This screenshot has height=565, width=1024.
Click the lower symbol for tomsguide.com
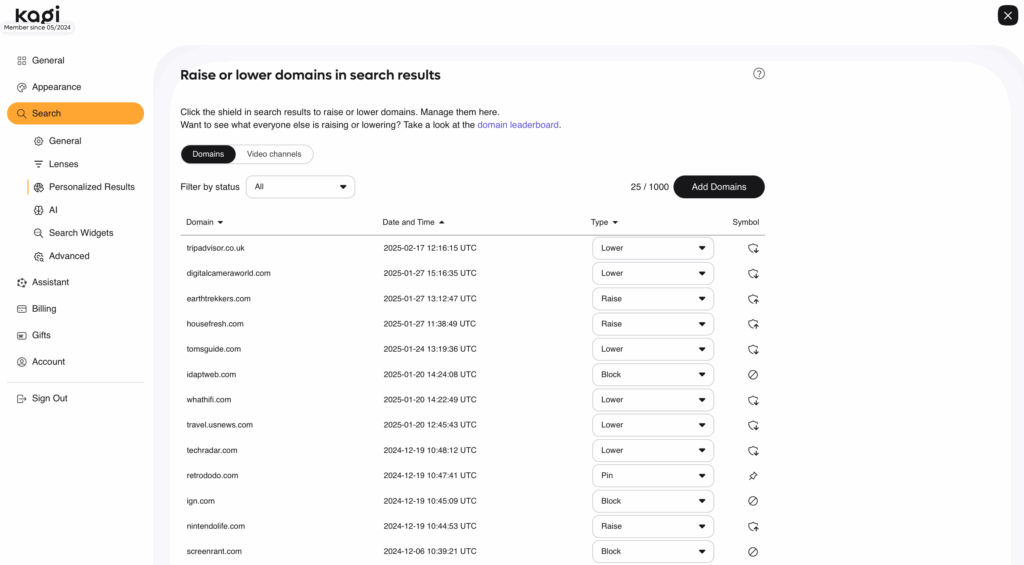(x=753, y=349)
